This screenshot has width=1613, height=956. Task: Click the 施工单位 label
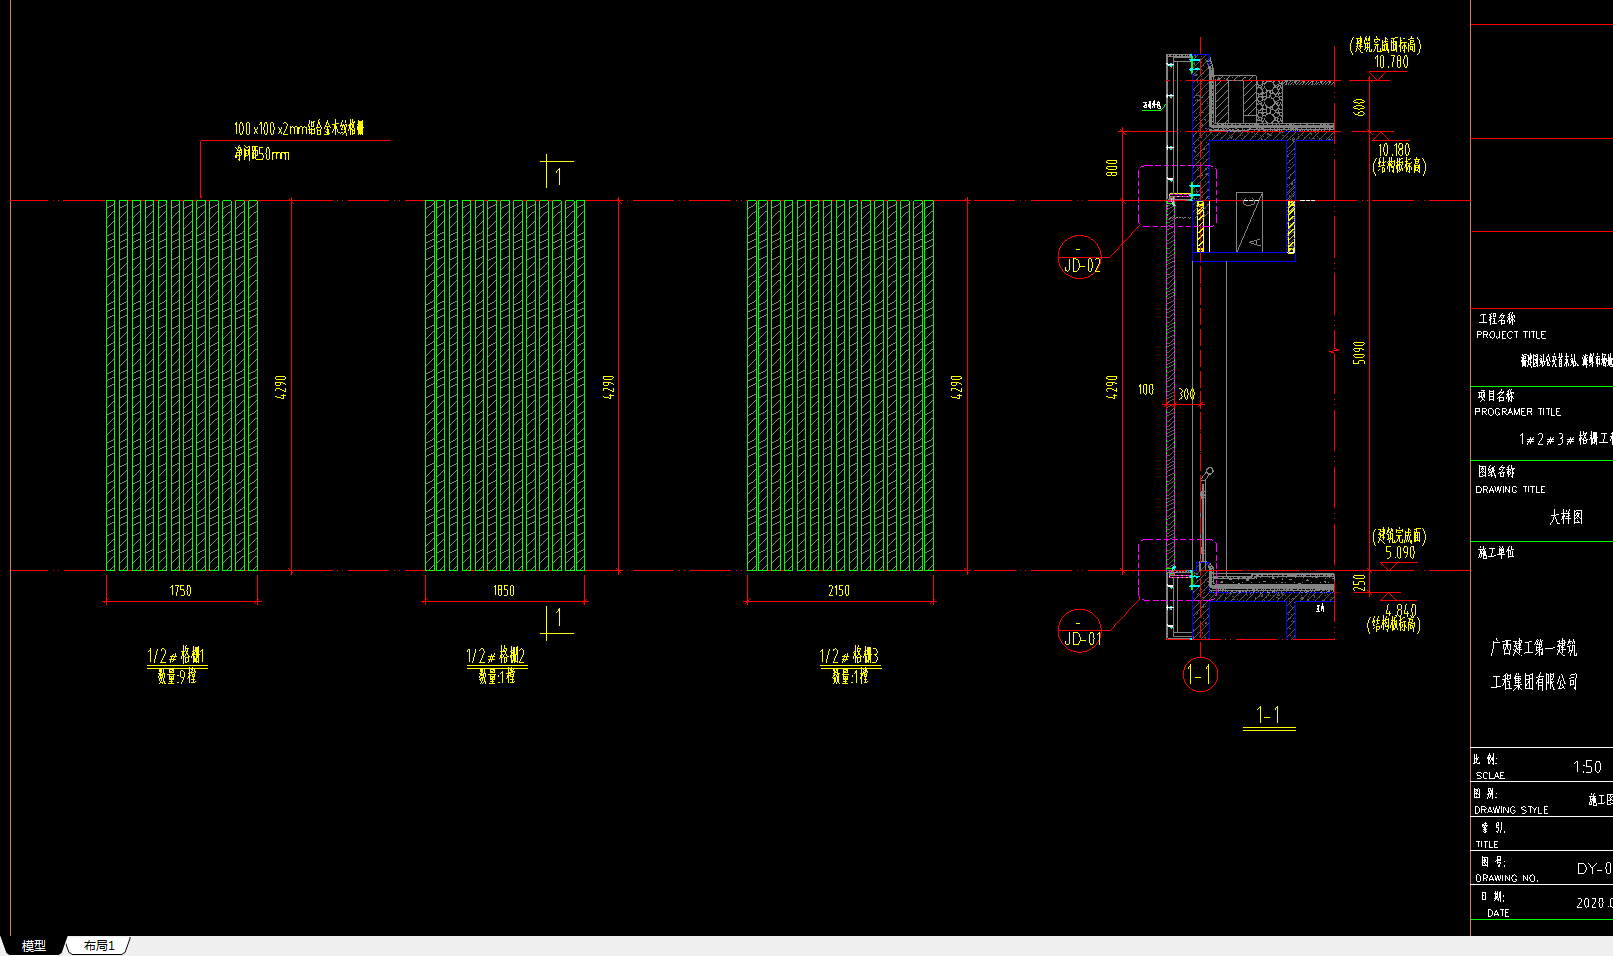1496,552
